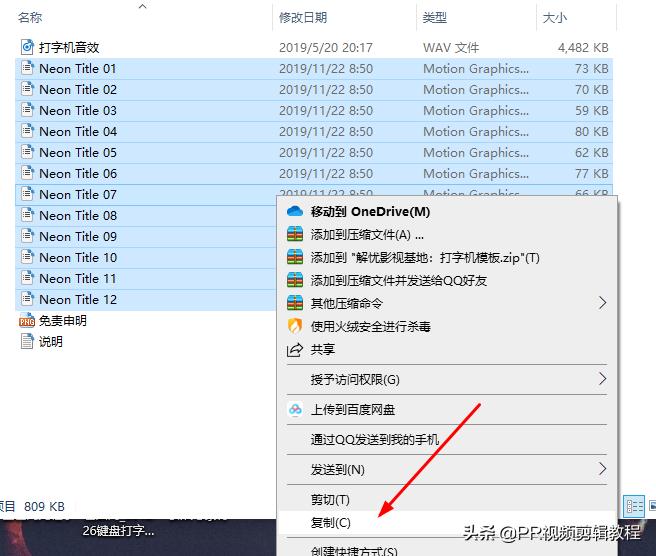The image size is (656, 556).
Task: Click the archive icon beside 添加到 打字机模板.zip
Action: pyautogui.click(x=295, y=257)
